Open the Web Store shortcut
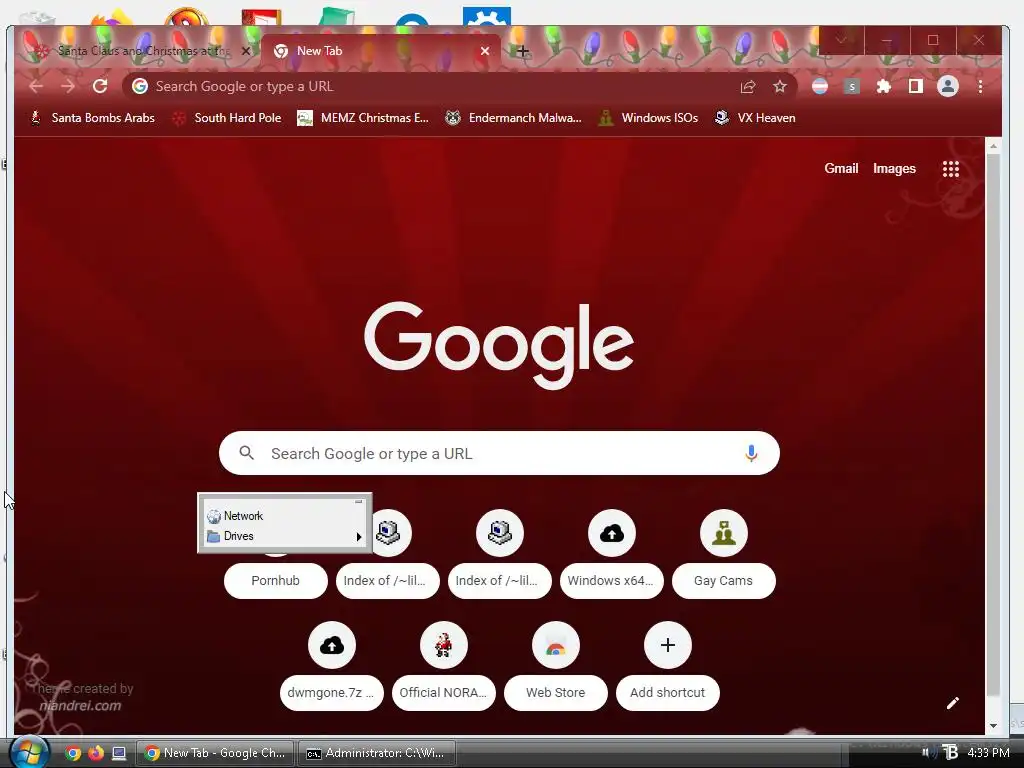1024x768 pixels. click(x=556, y=667)
